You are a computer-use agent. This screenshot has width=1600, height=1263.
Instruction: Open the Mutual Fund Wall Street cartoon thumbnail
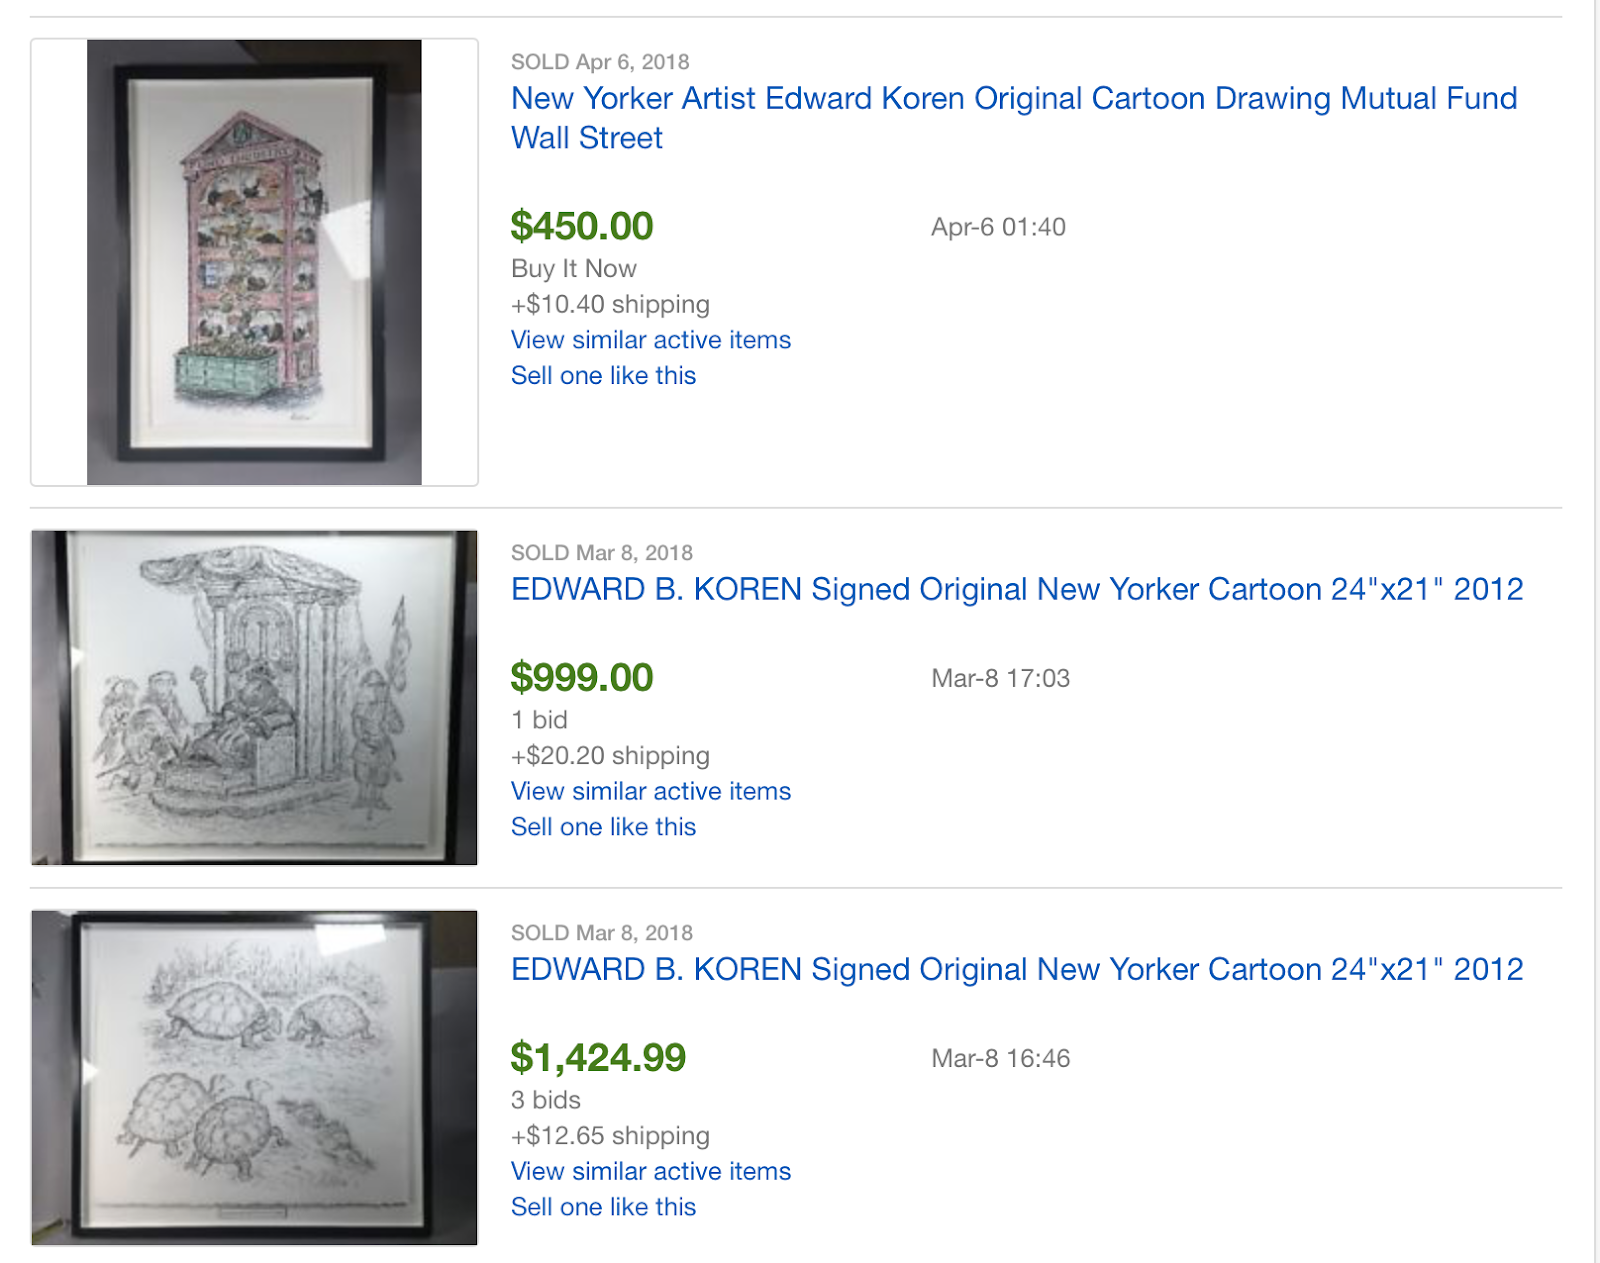pos(254,262)
